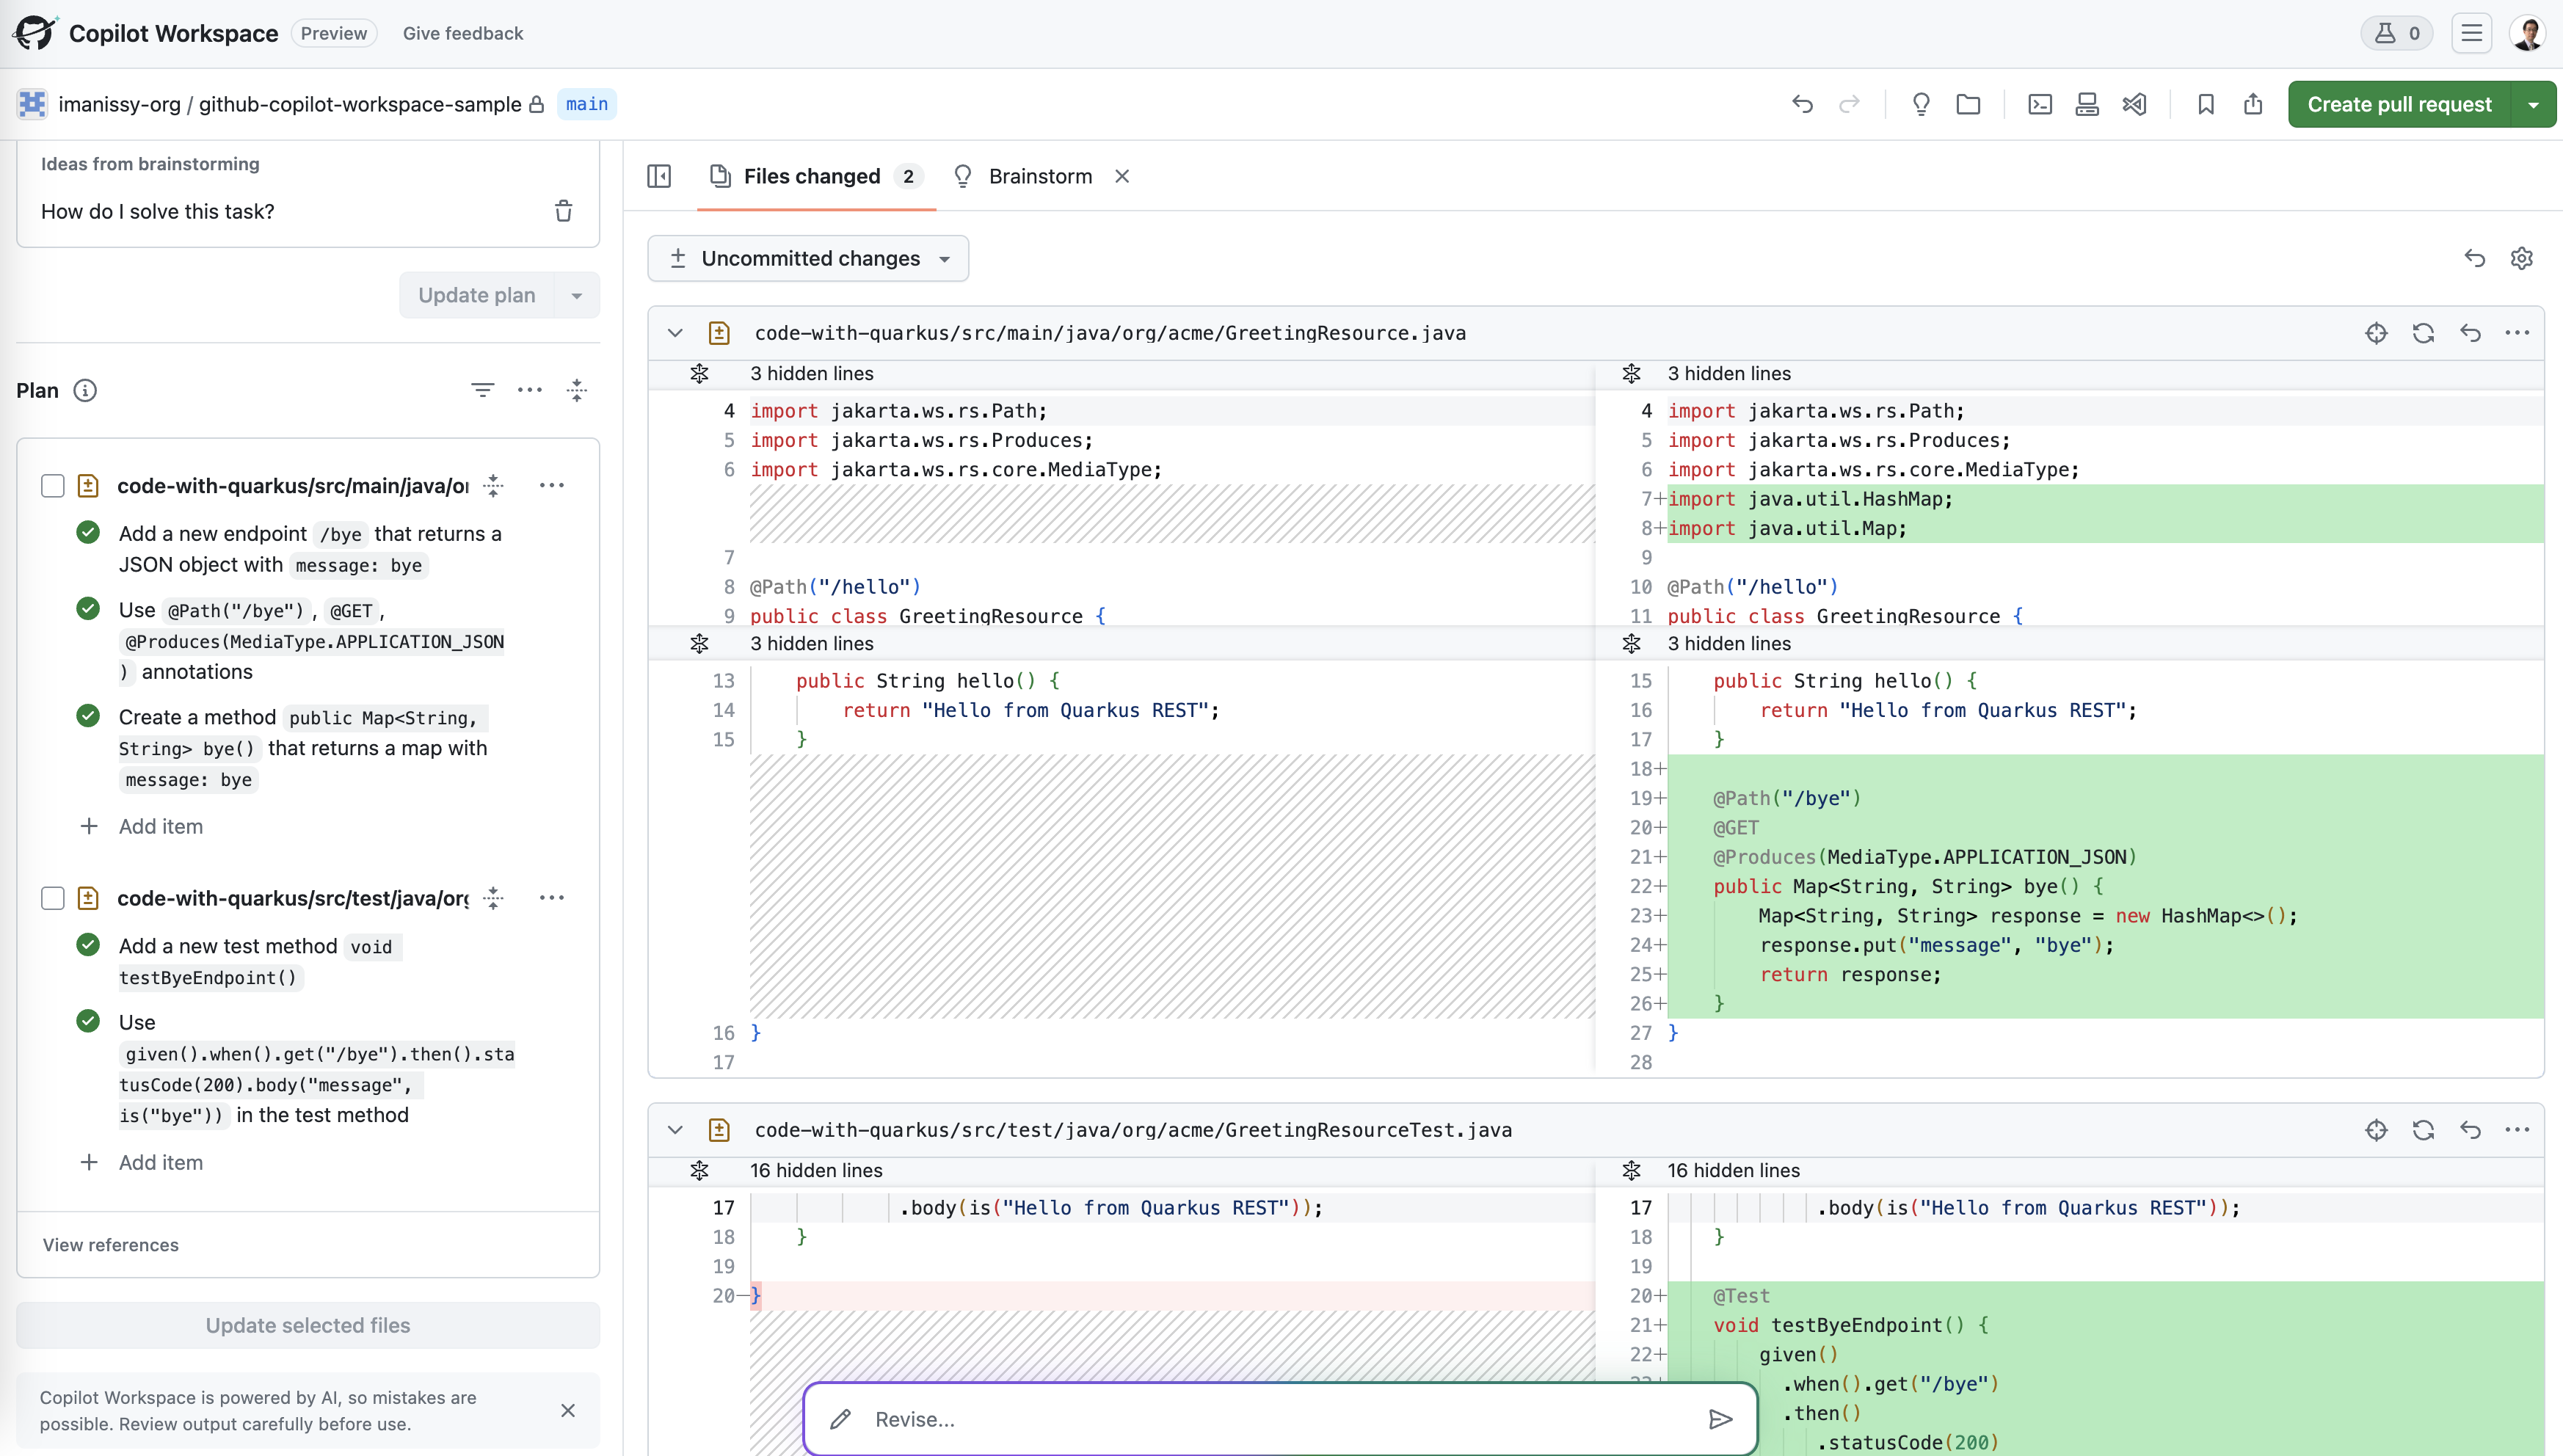This screenshot has height=1456, width=2563.
Task: Click the Create pull request button
Action: (x=2398, y=104)
